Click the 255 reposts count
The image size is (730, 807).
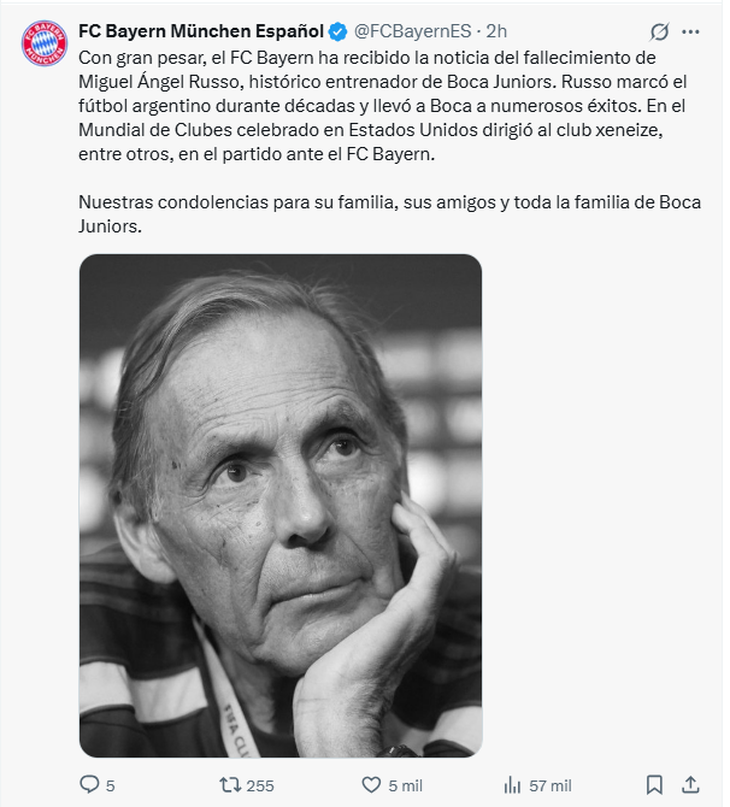(260, 785)
